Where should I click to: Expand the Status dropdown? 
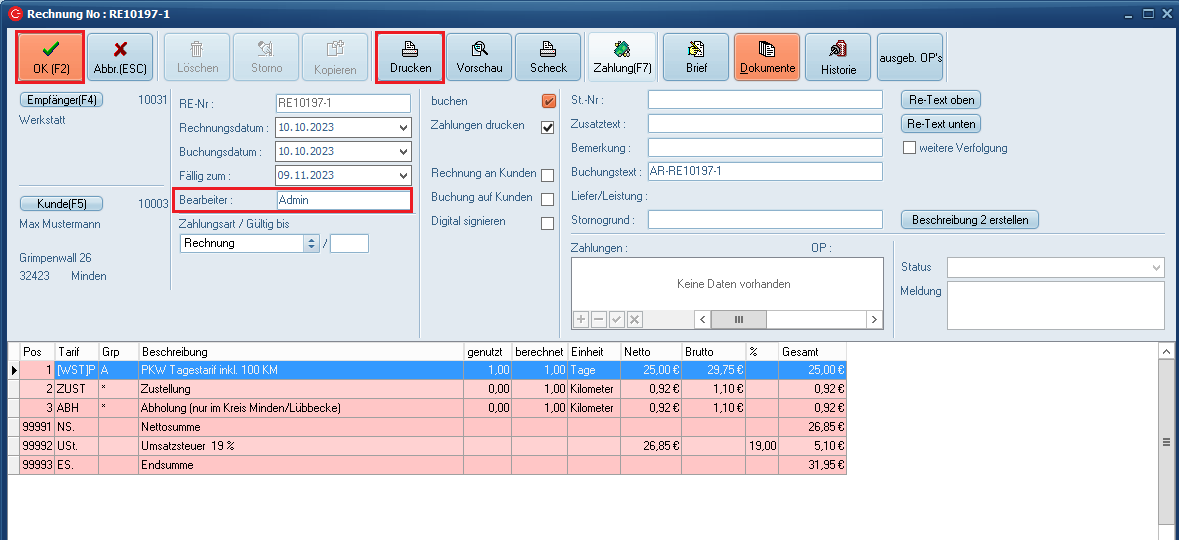(x=1156, y=268)
